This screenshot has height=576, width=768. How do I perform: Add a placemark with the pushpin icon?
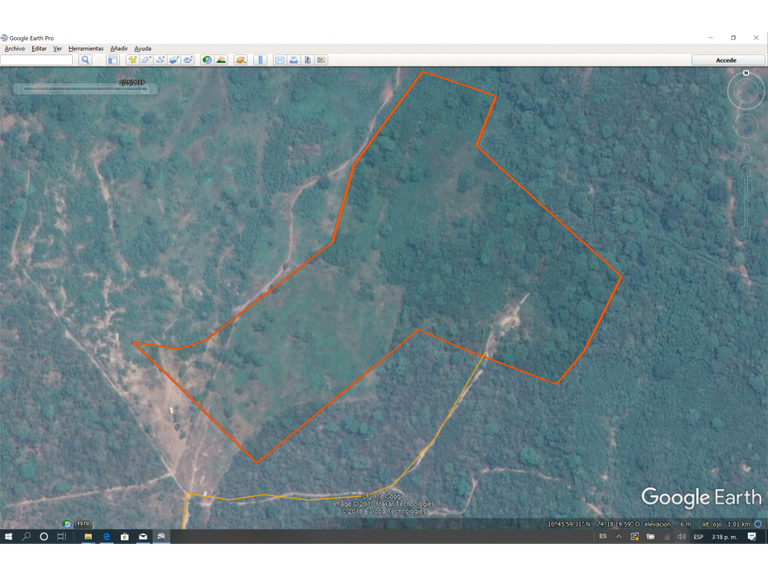(x=132, y=60)
